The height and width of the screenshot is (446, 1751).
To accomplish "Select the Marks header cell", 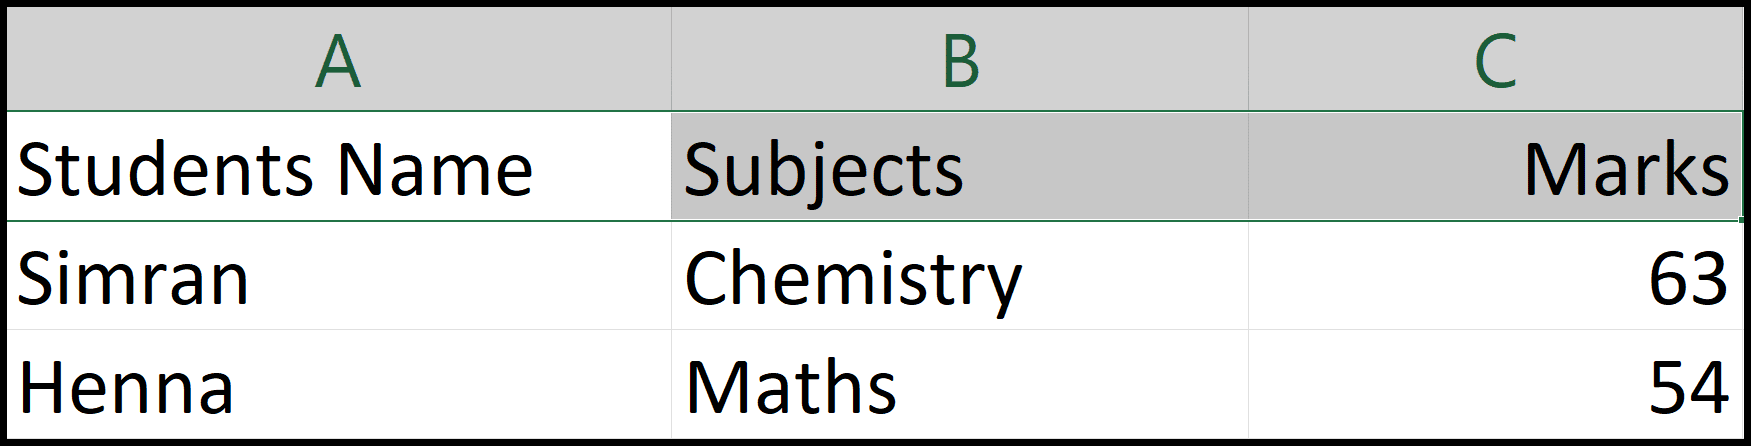I will 1495,166.
